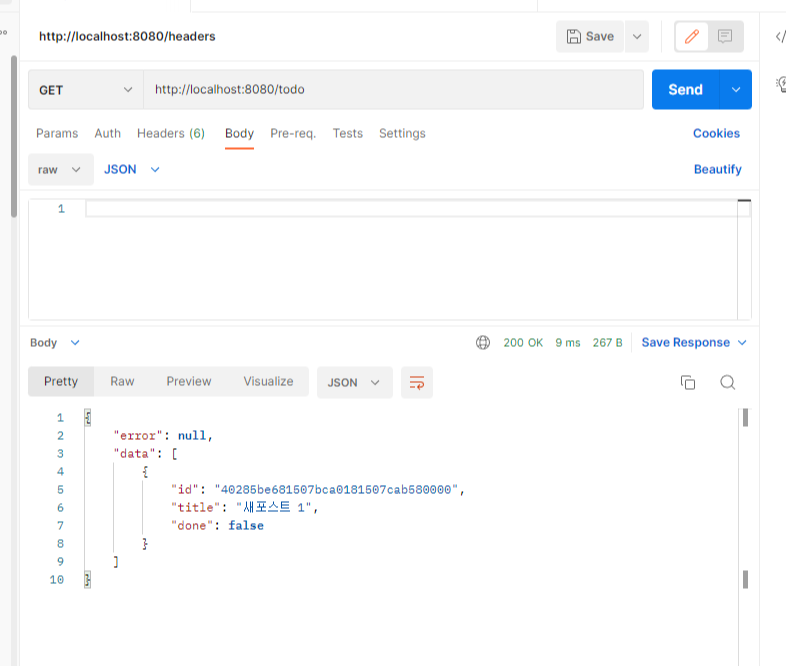Click the "data": [ line in response
This screenshot has height=666, width=786.
click(145, 454)
